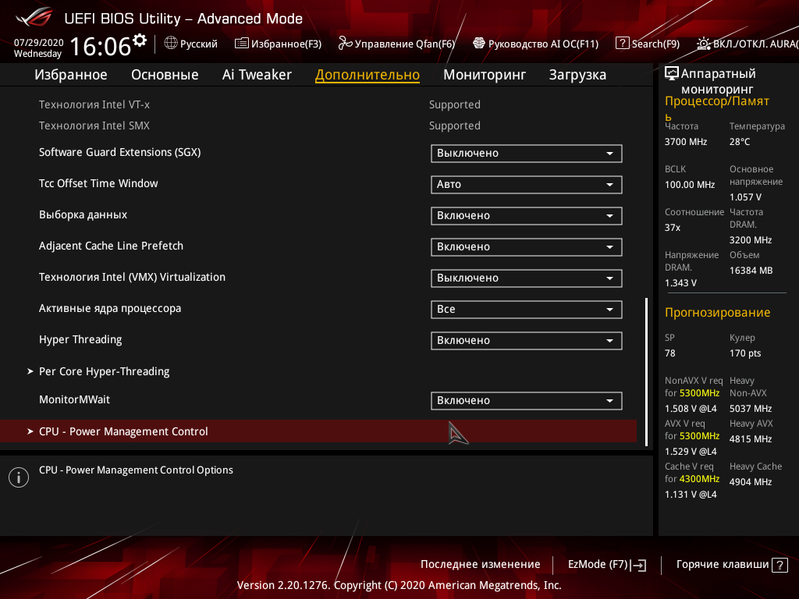This screenshot has height=599, width=799.
Task: Click the 16384 MB memory value
Action: coord(751,270)
